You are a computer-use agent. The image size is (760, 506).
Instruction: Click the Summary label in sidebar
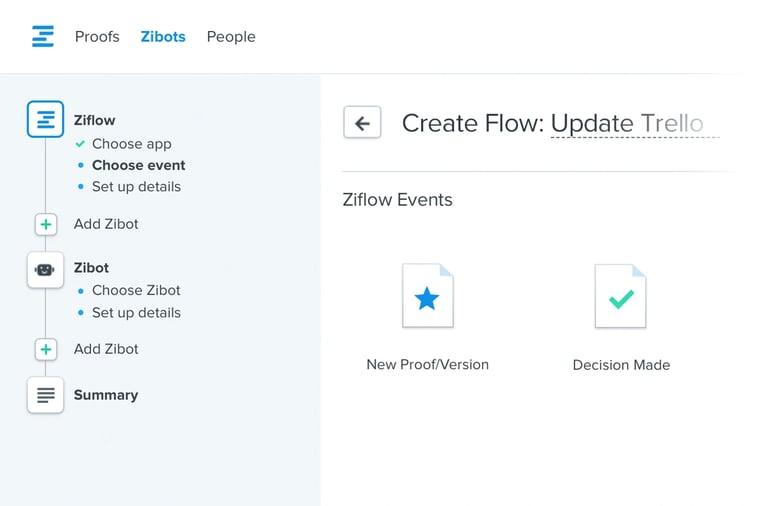(106, 395)
